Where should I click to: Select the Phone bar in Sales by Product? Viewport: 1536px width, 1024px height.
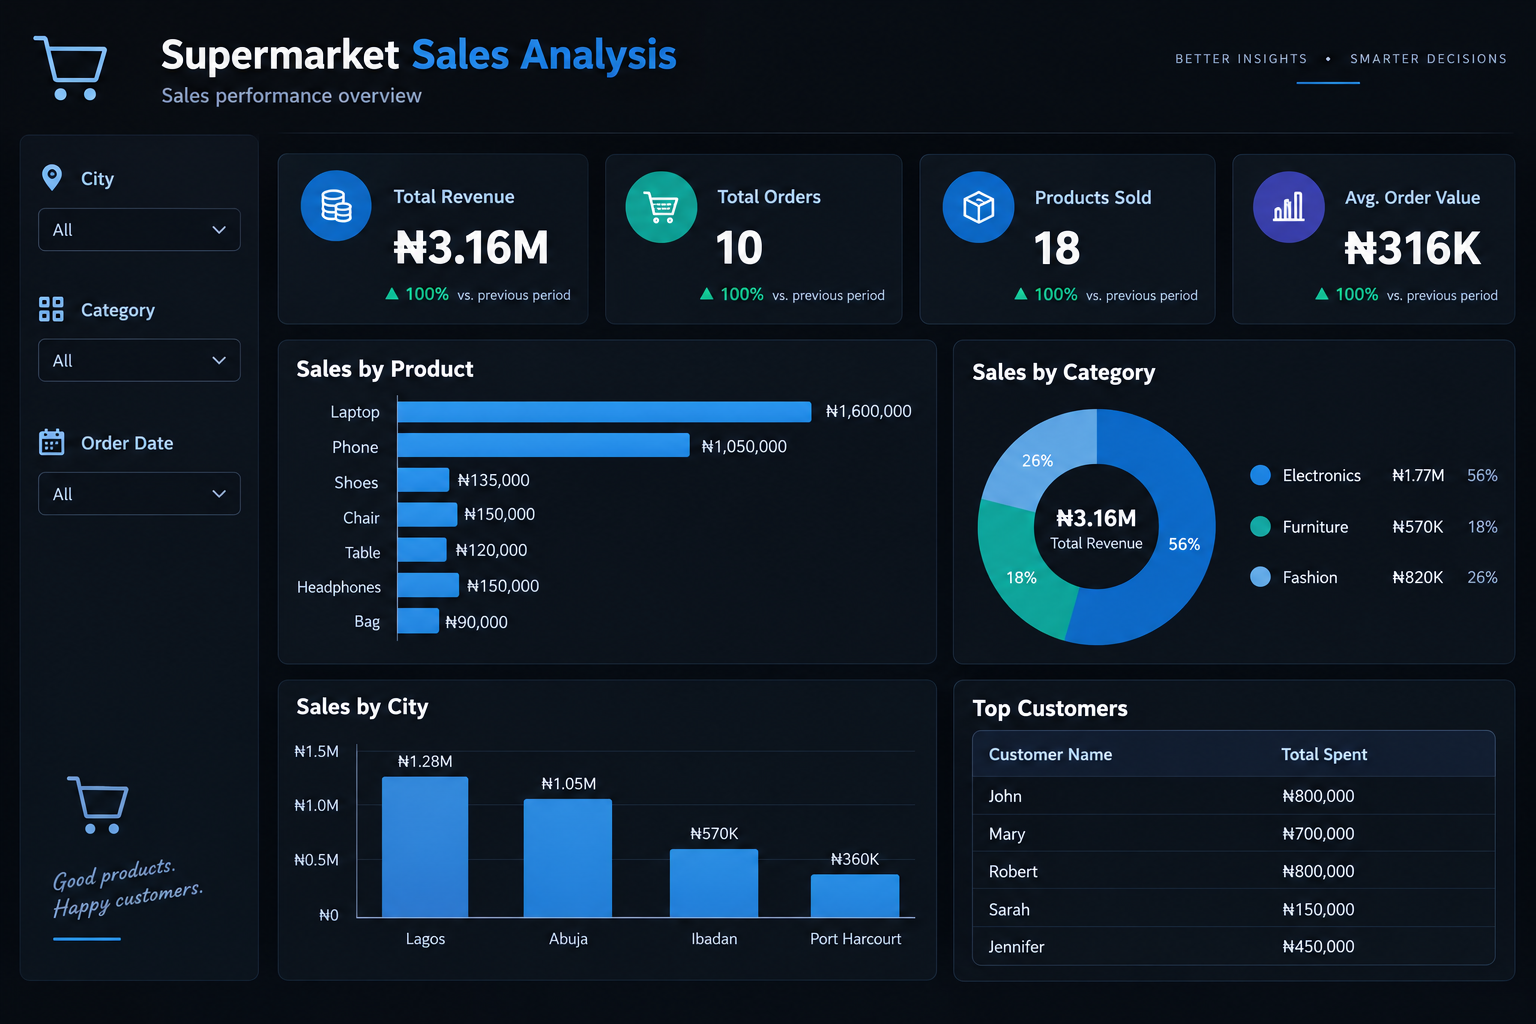543,445
